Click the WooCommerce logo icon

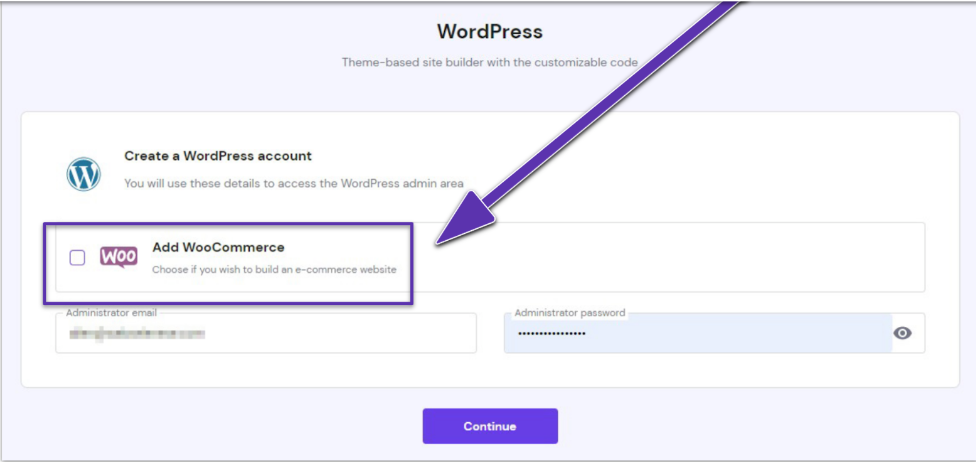[x=119, y=257]
